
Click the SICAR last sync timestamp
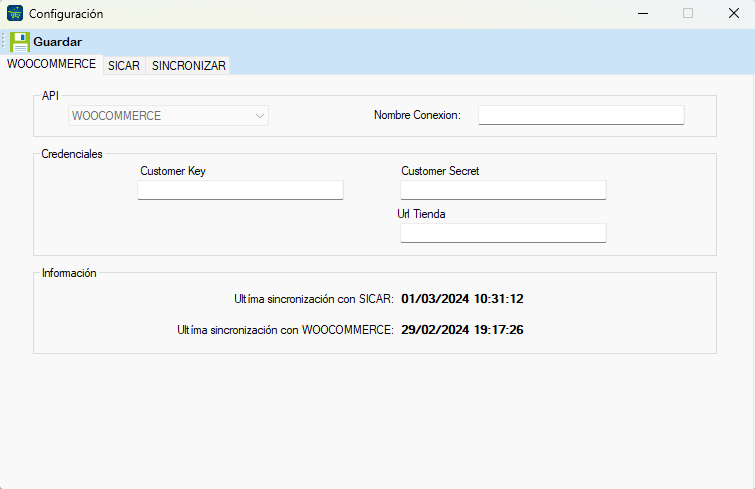(462, 298)
